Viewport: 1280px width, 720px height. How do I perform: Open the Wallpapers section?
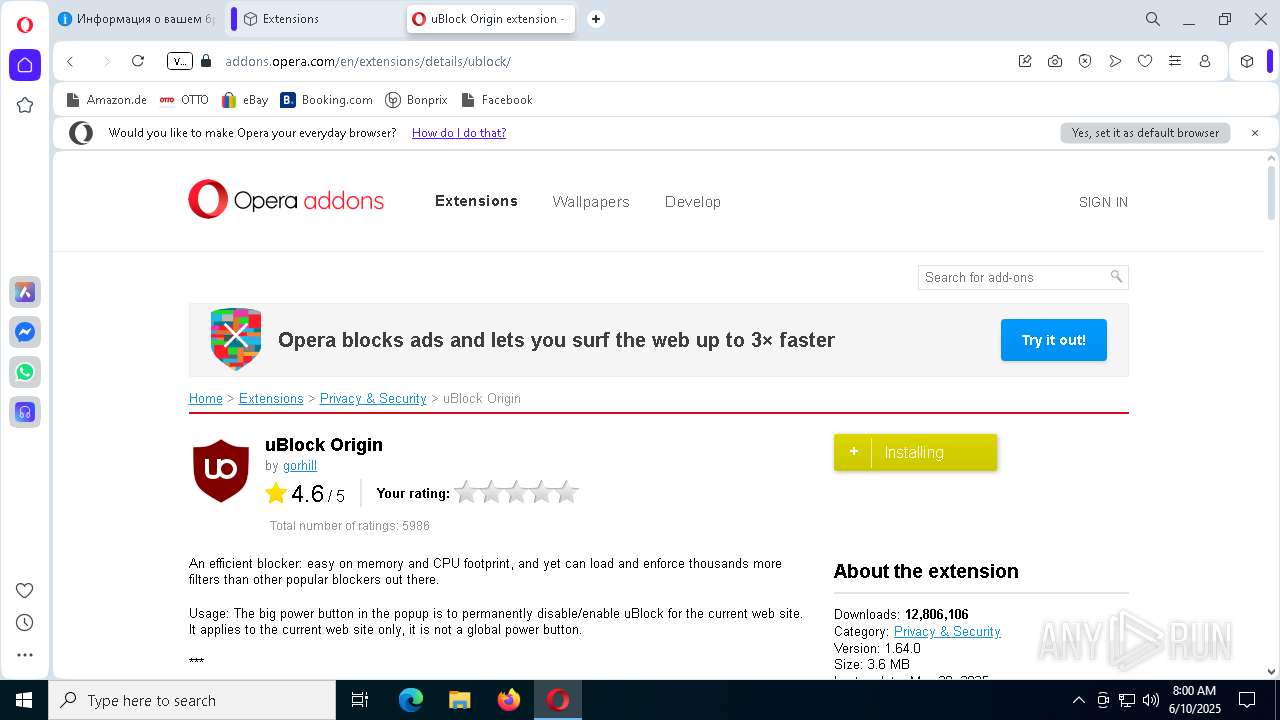591,202
